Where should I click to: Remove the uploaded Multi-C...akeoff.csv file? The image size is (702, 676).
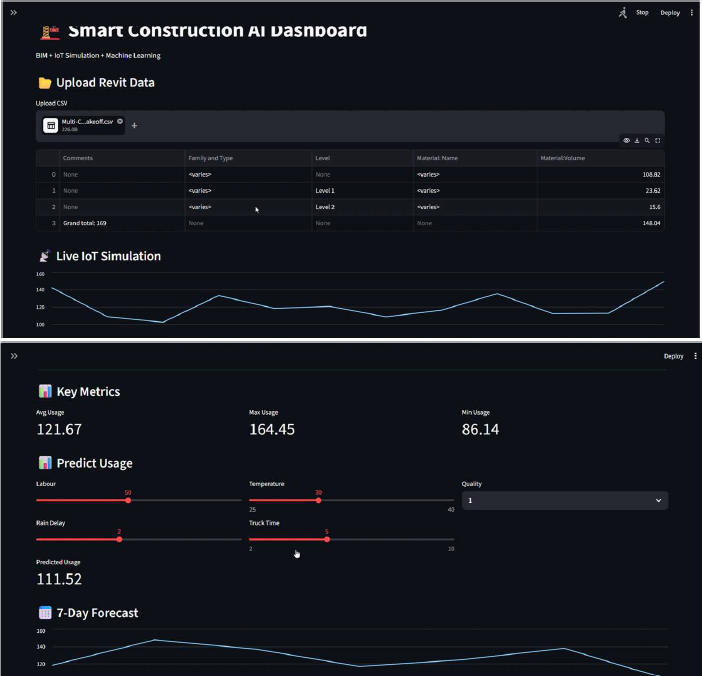(x=120, y=121)
